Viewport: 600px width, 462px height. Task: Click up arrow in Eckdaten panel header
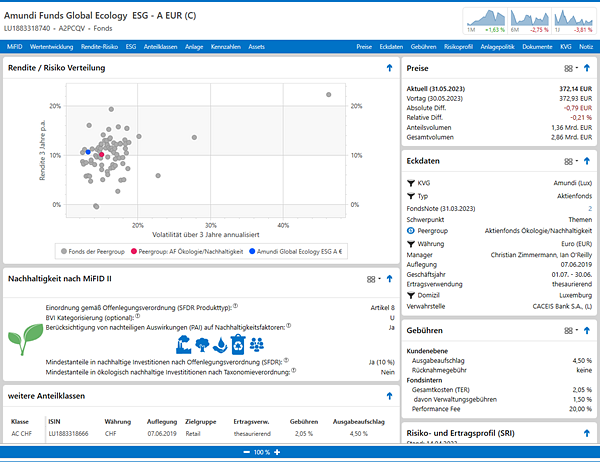click(587, 161)
